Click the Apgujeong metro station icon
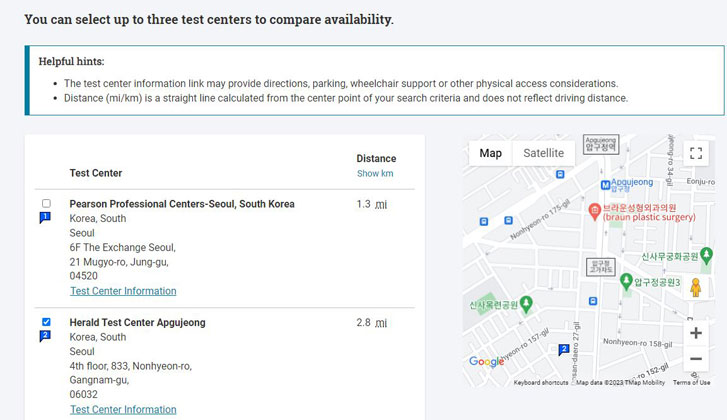Viewport: 727px width, 420px height. tap(605, 185)
